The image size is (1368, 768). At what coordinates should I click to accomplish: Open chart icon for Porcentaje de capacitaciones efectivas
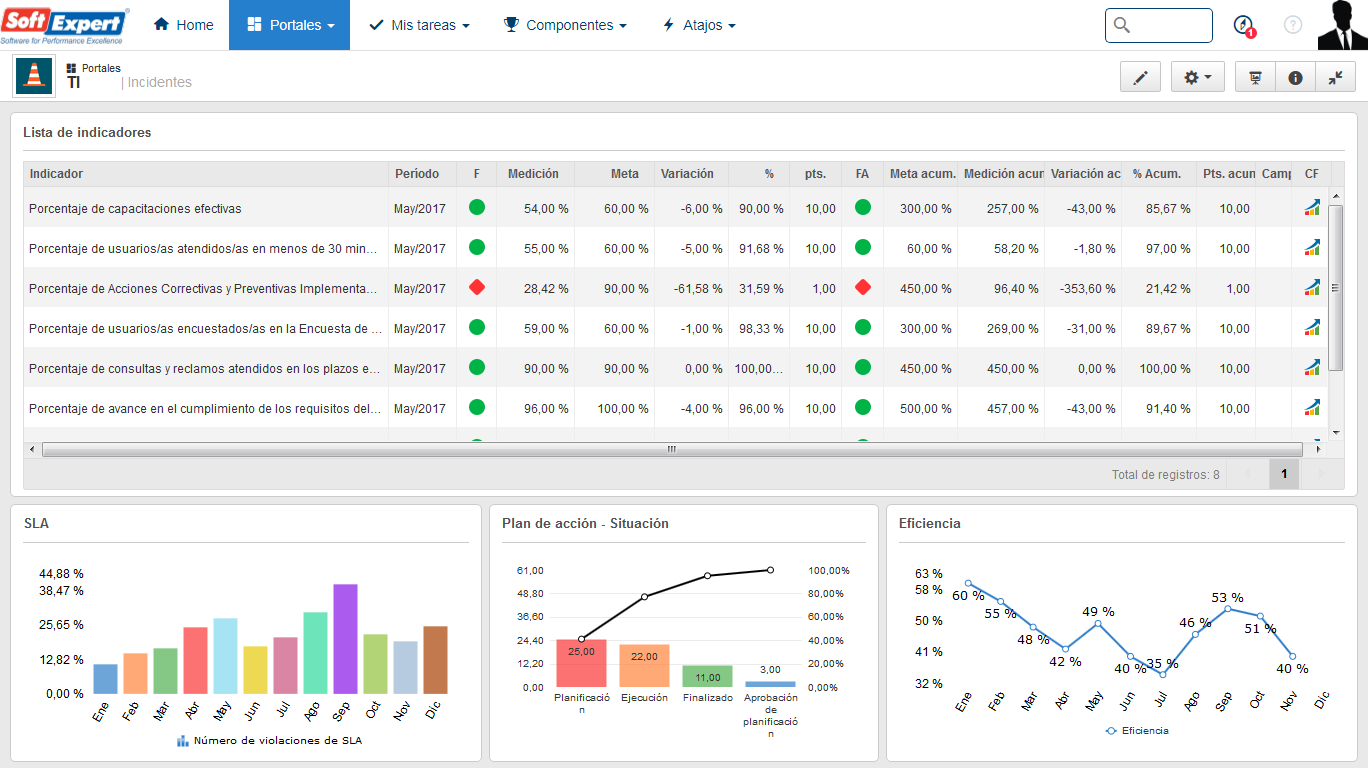pyautogui.click(x=1312, y=208)
